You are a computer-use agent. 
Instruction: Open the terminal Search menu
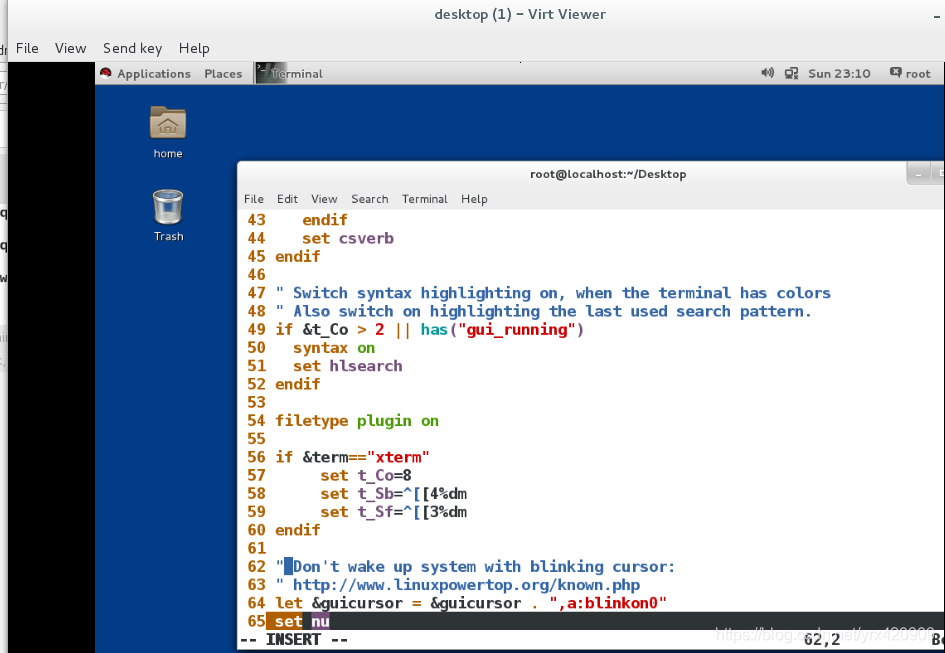[x=369, y=199]
